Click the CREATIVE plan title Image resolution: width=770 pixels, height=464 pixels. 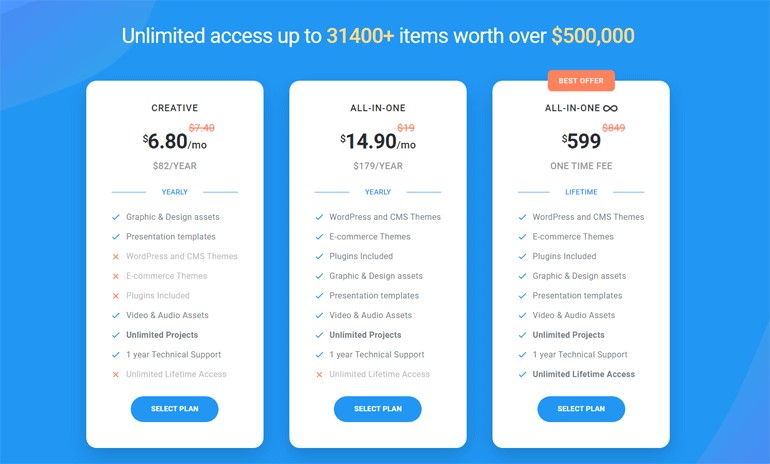[x=174, y=108]
